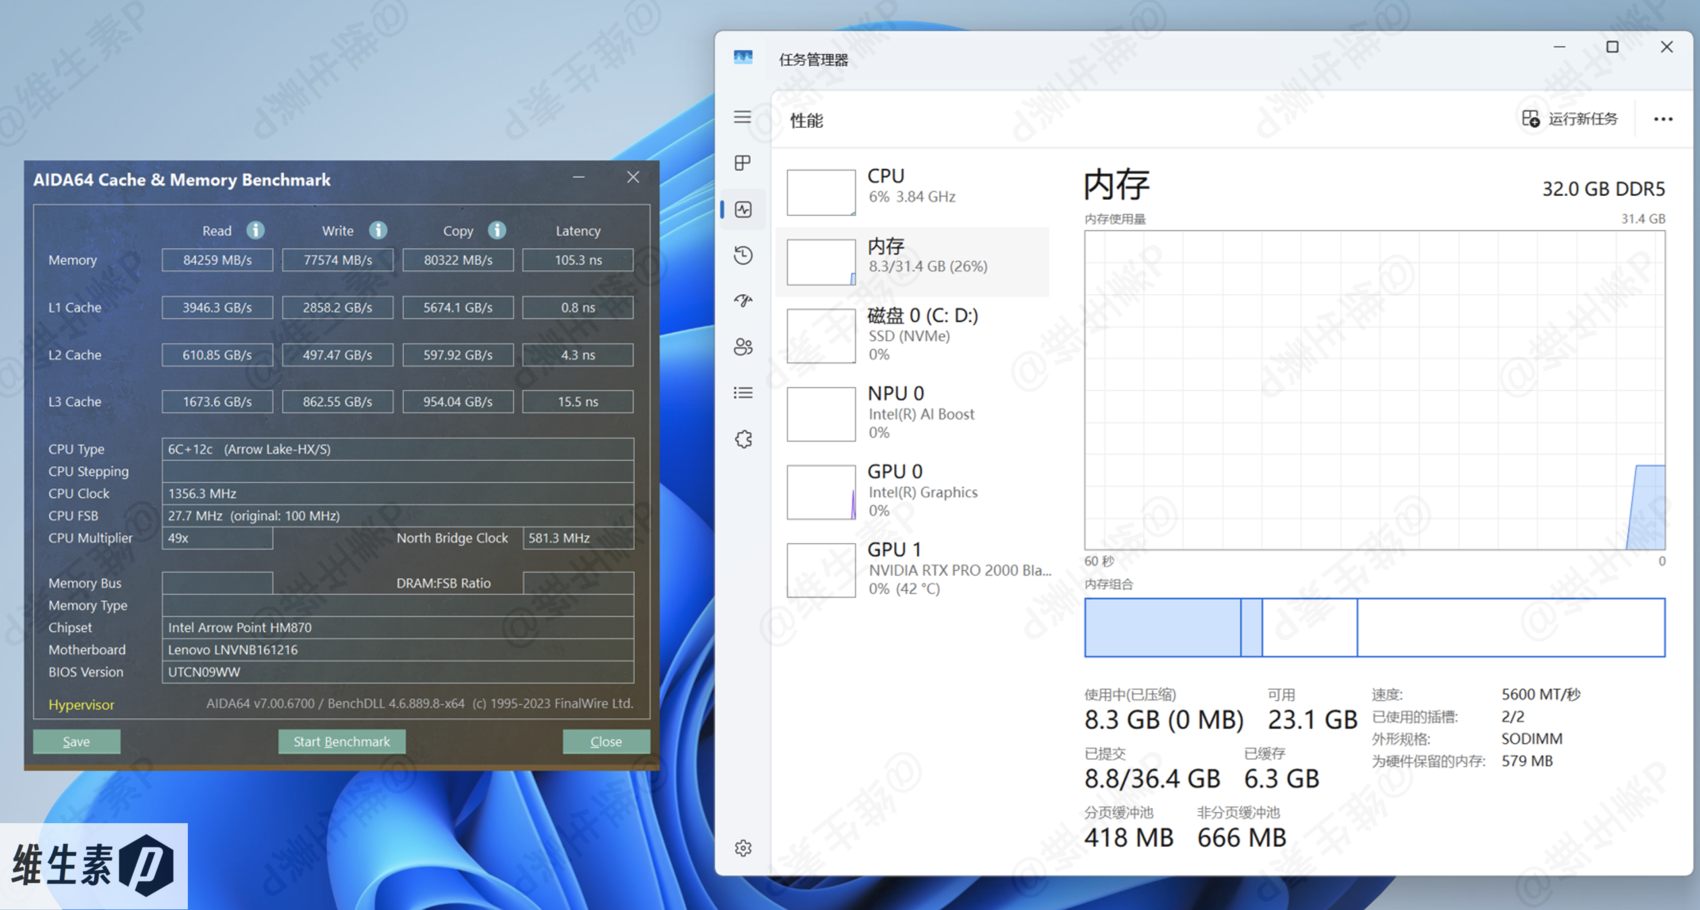Open the Services icon in Task Manager sidebar
The image size is (1700, 910).
coord(743,439)
